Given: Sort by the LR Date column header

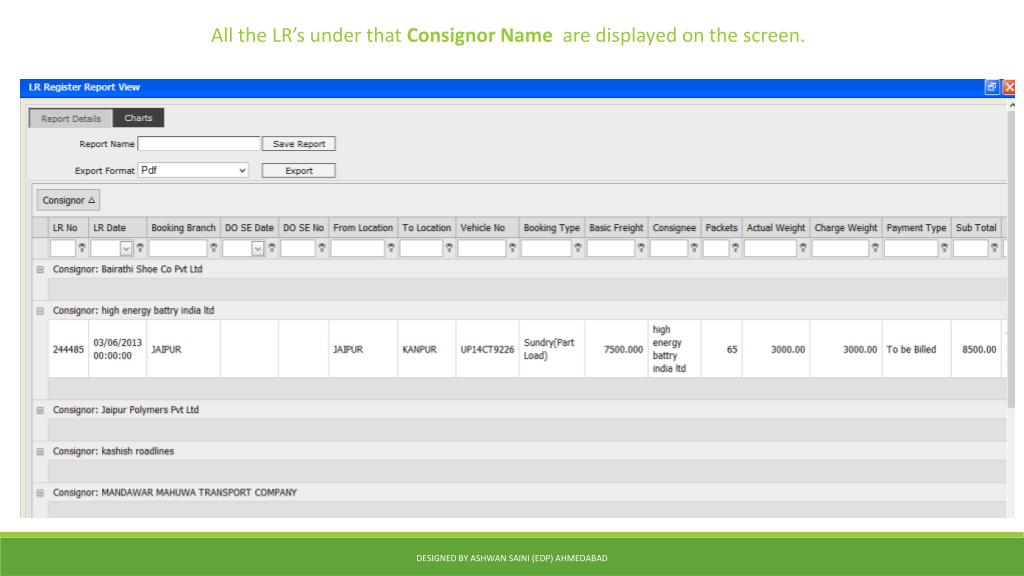Looking at the screenshot, I should click(118, 227).
